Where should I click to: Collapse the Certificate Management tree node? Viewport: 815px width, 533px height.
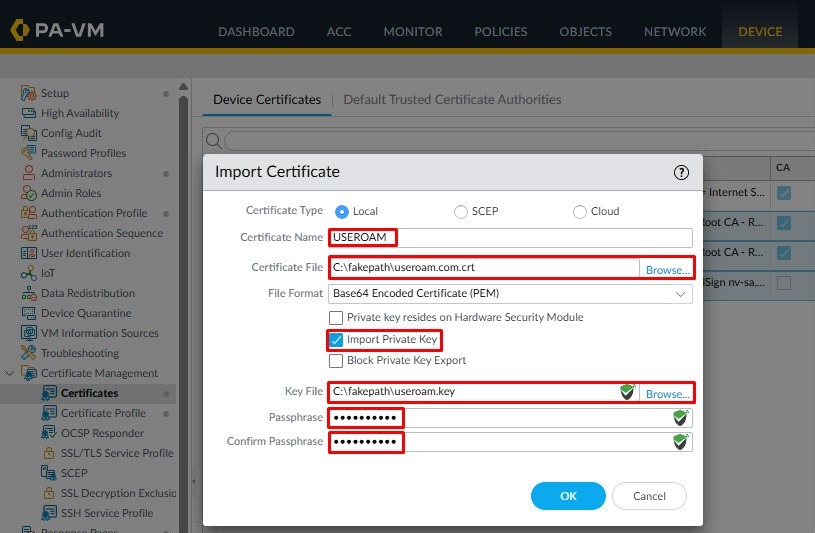9,373
